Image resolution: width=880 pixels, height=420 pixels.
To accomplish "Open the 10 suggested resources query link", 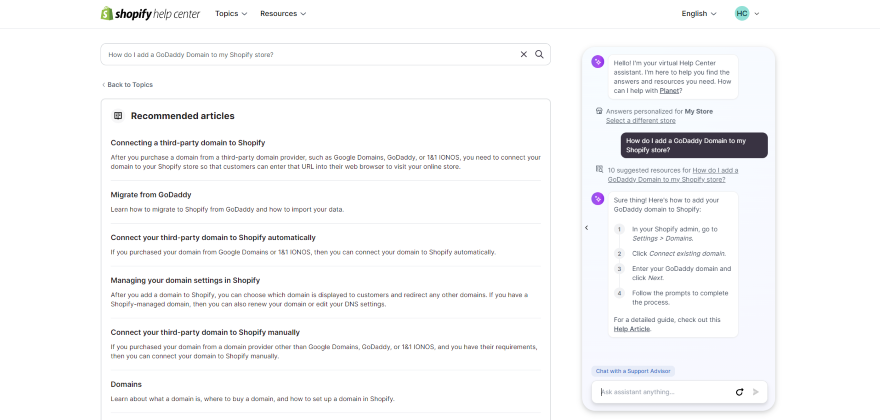I will click(x=673, y=175).
